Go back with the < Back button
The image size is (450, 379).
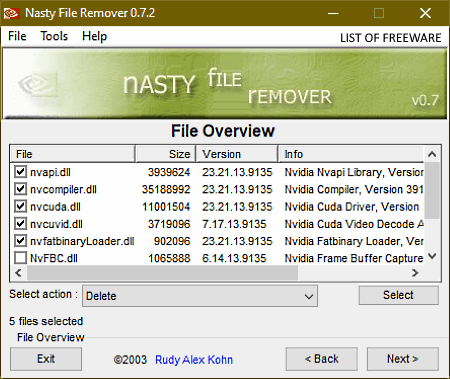(322, 359)
